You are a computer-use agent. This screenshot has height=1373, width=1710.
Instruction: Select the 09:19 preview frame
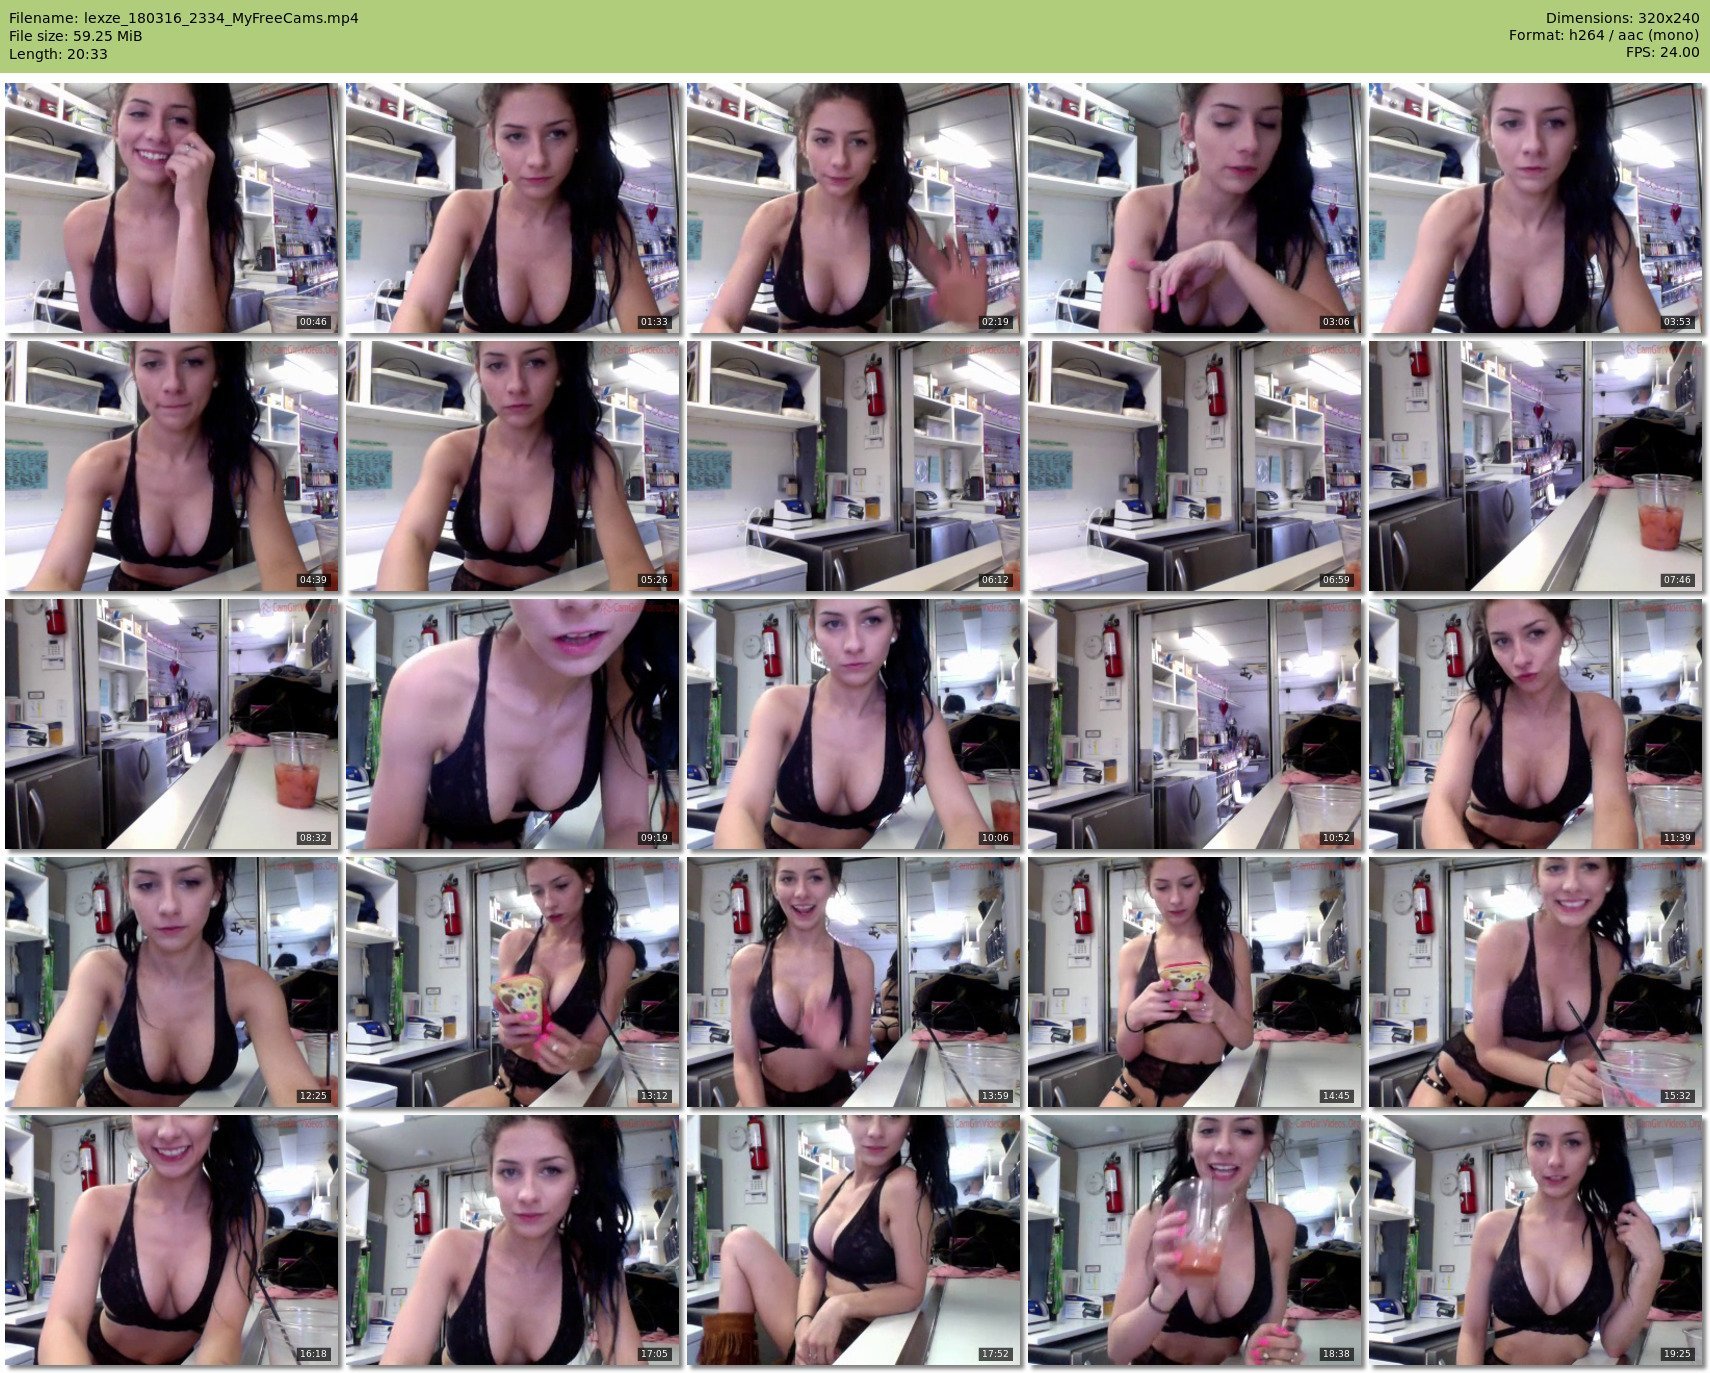512,724
